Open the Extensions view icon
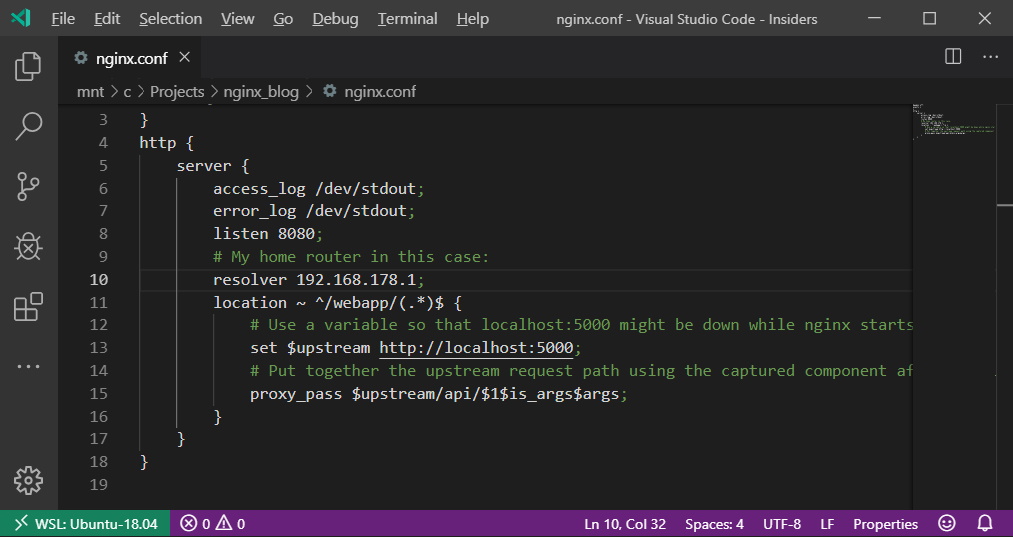This screenshot has height=537, width=1013. (28, 306)
